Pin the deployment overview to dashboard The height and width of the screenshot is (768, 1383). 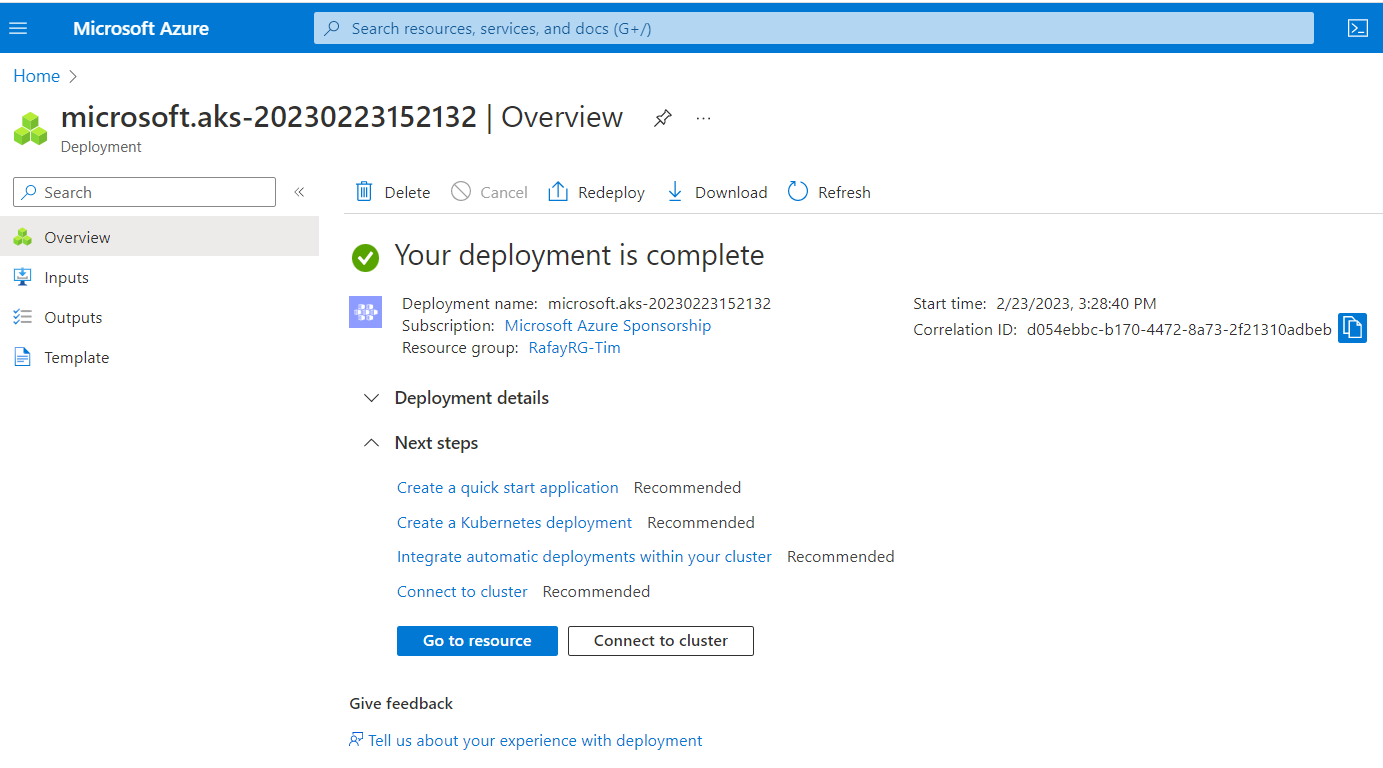pos(662,118)
